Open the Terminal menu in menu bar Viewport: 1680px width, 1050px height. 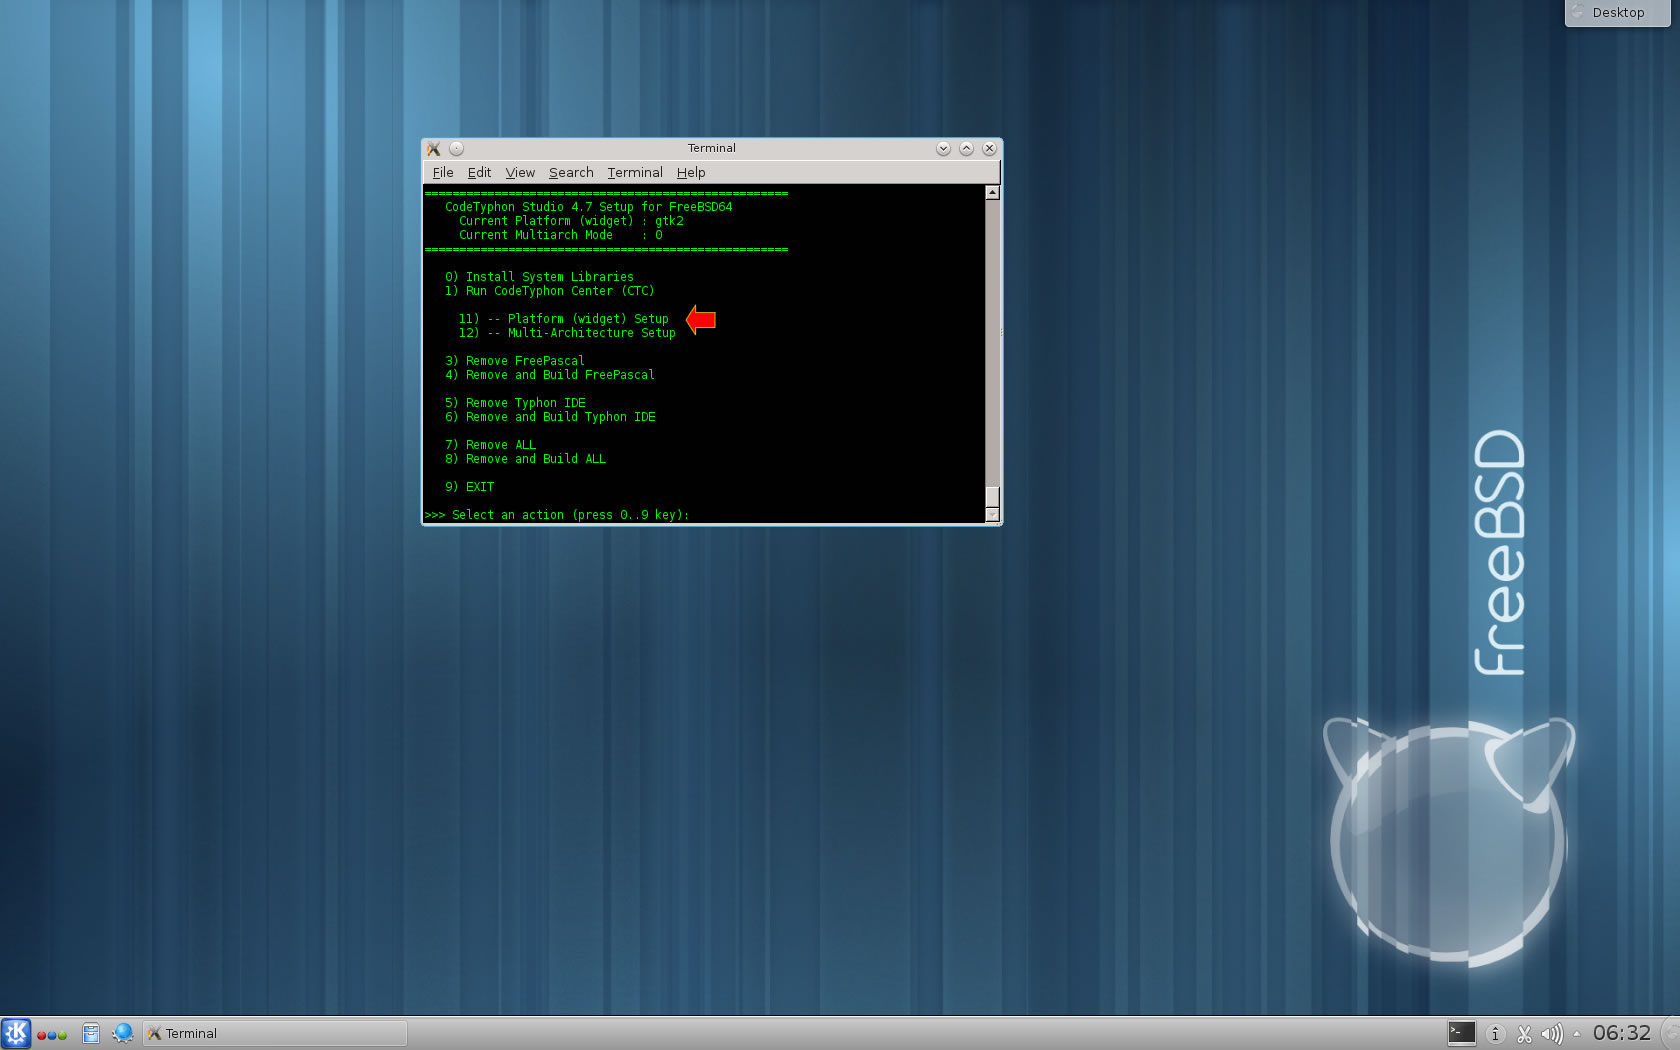click(x=635, y=172)
